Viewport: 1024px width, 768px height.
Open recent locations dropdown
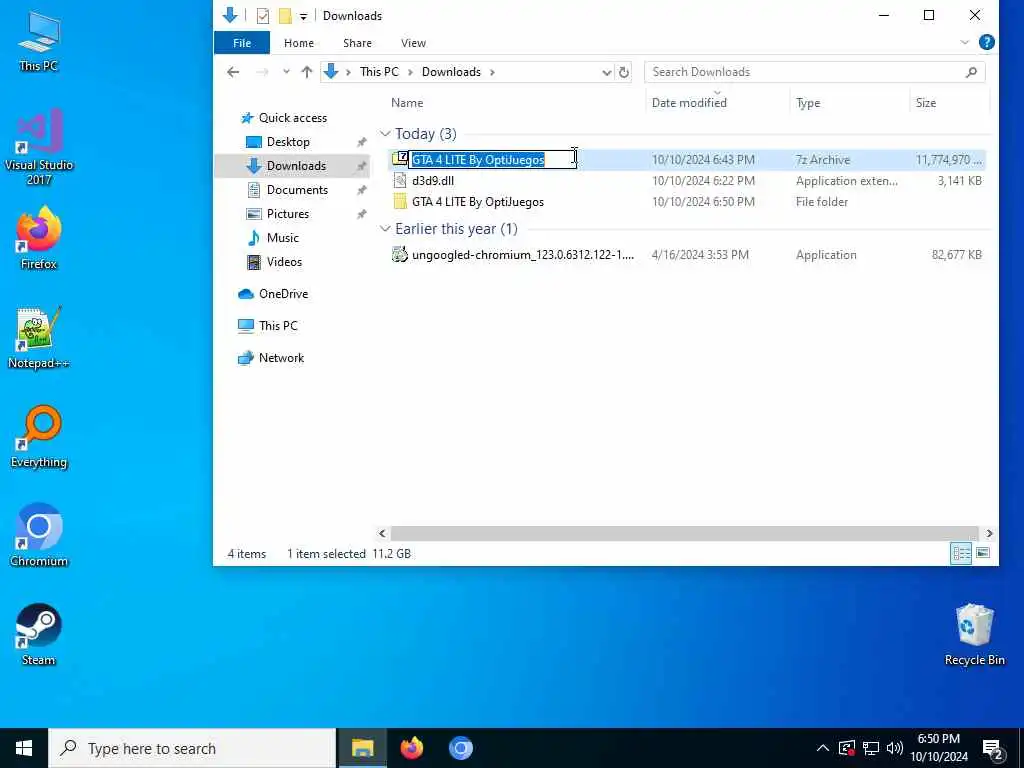[286, 72]
